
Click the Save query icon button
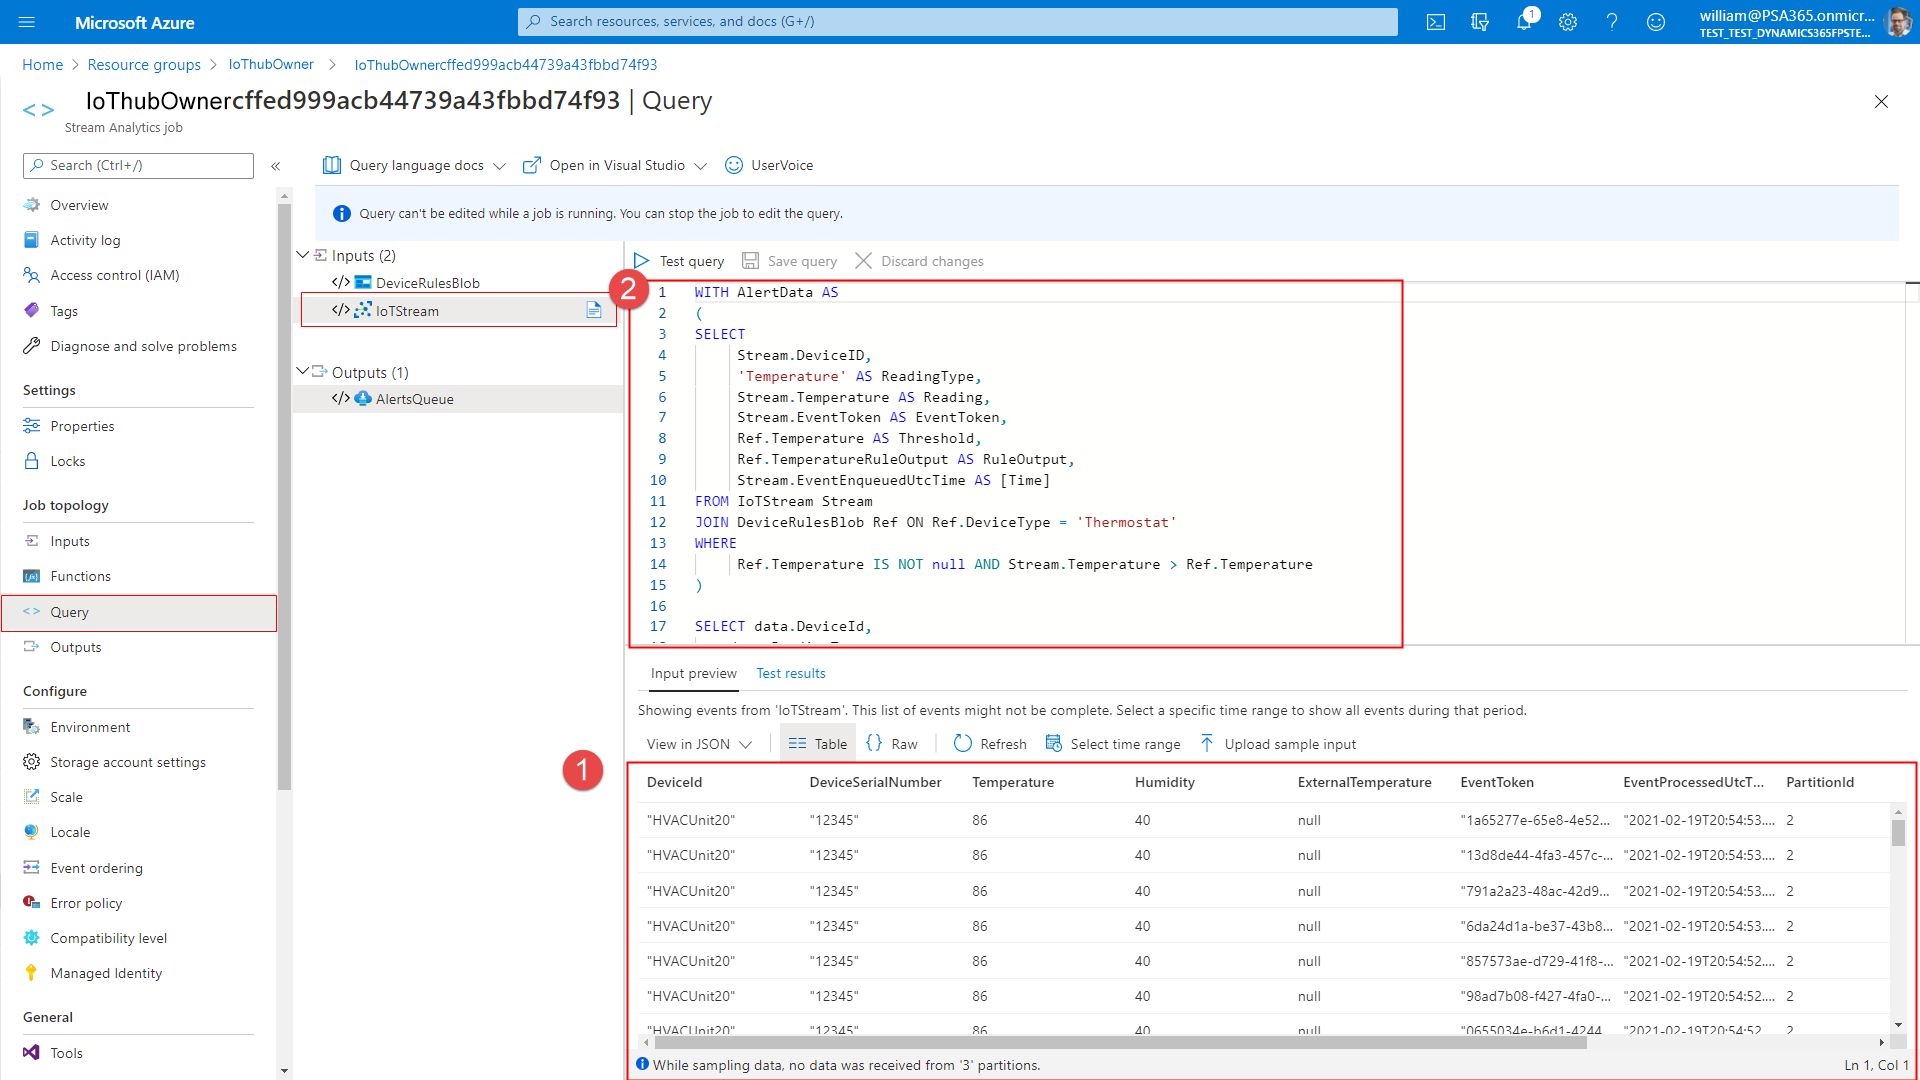749,260
